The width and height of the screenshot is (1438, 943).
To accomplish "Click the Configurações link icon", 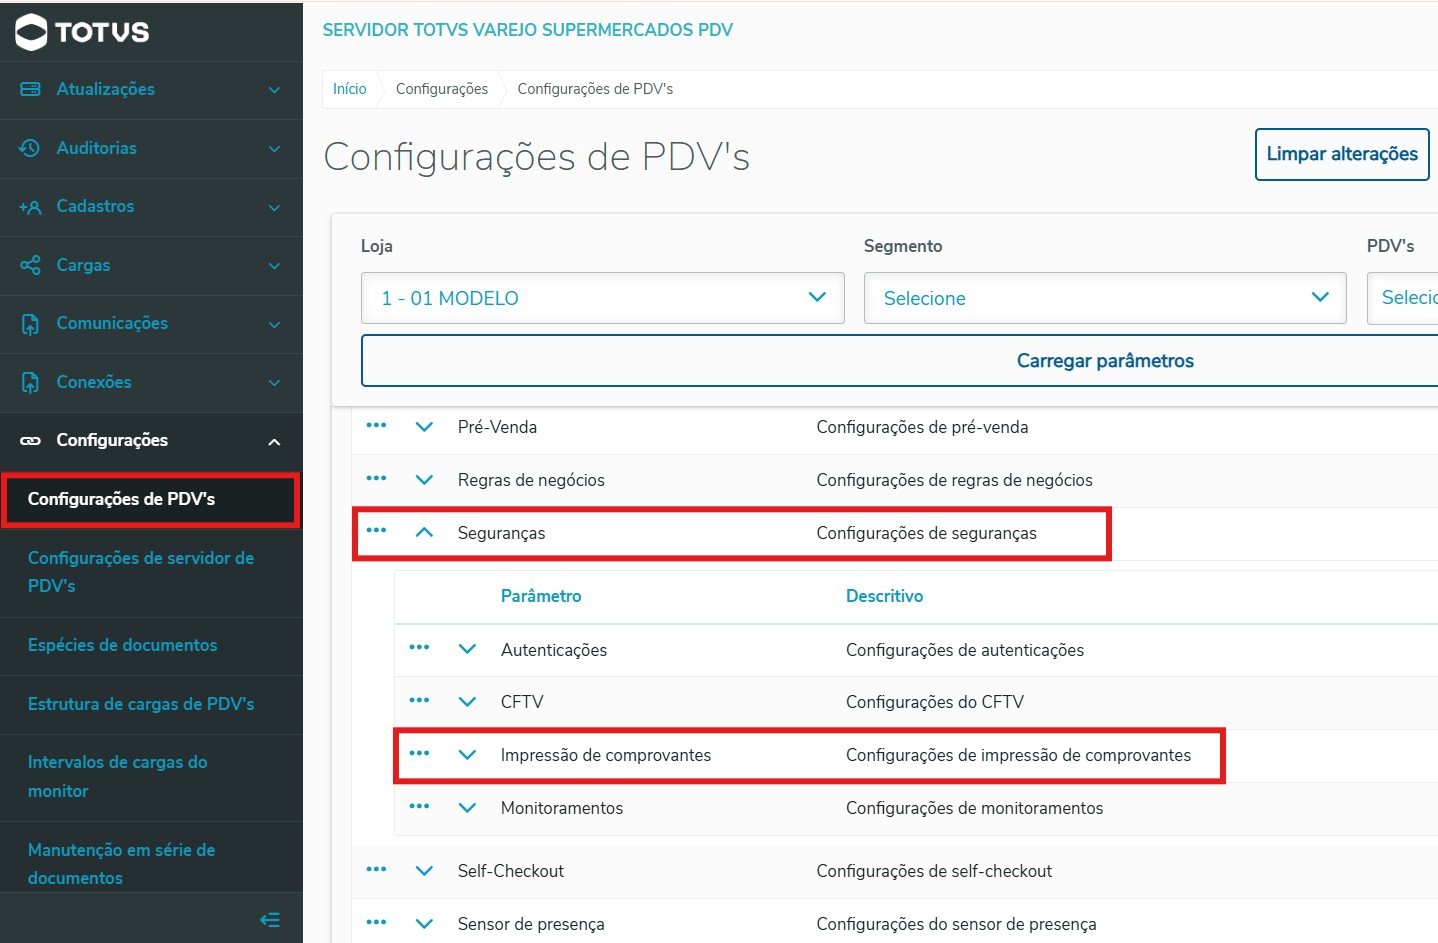I will coord(30,441).
